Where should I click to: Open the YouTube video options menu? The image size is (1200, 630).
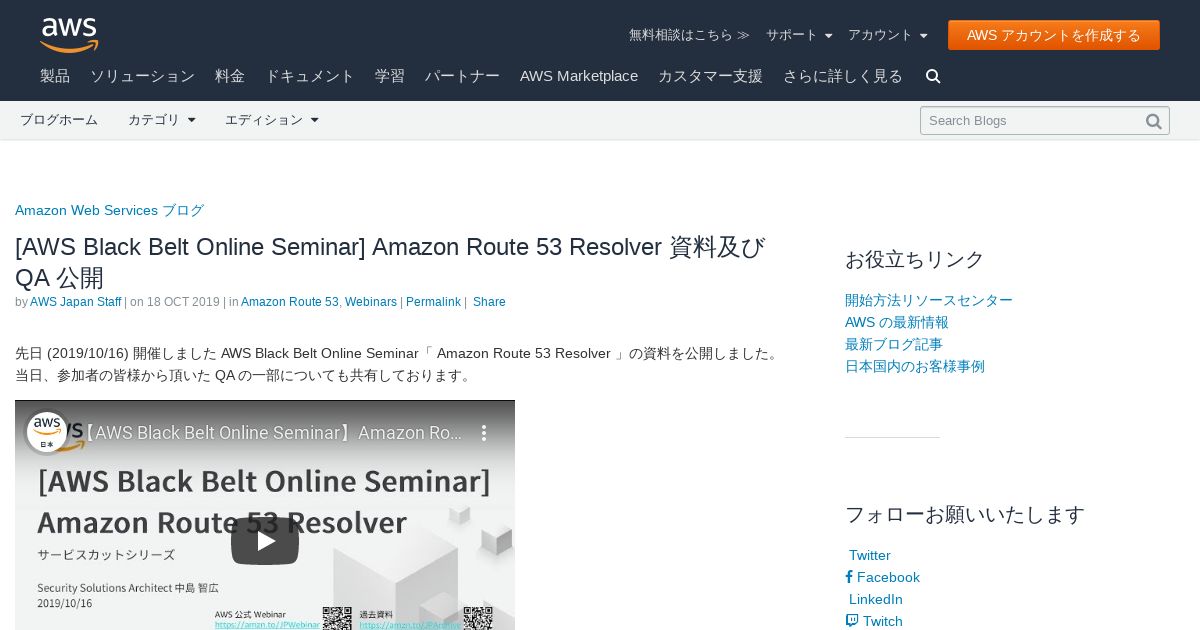[x=484, y=433]
